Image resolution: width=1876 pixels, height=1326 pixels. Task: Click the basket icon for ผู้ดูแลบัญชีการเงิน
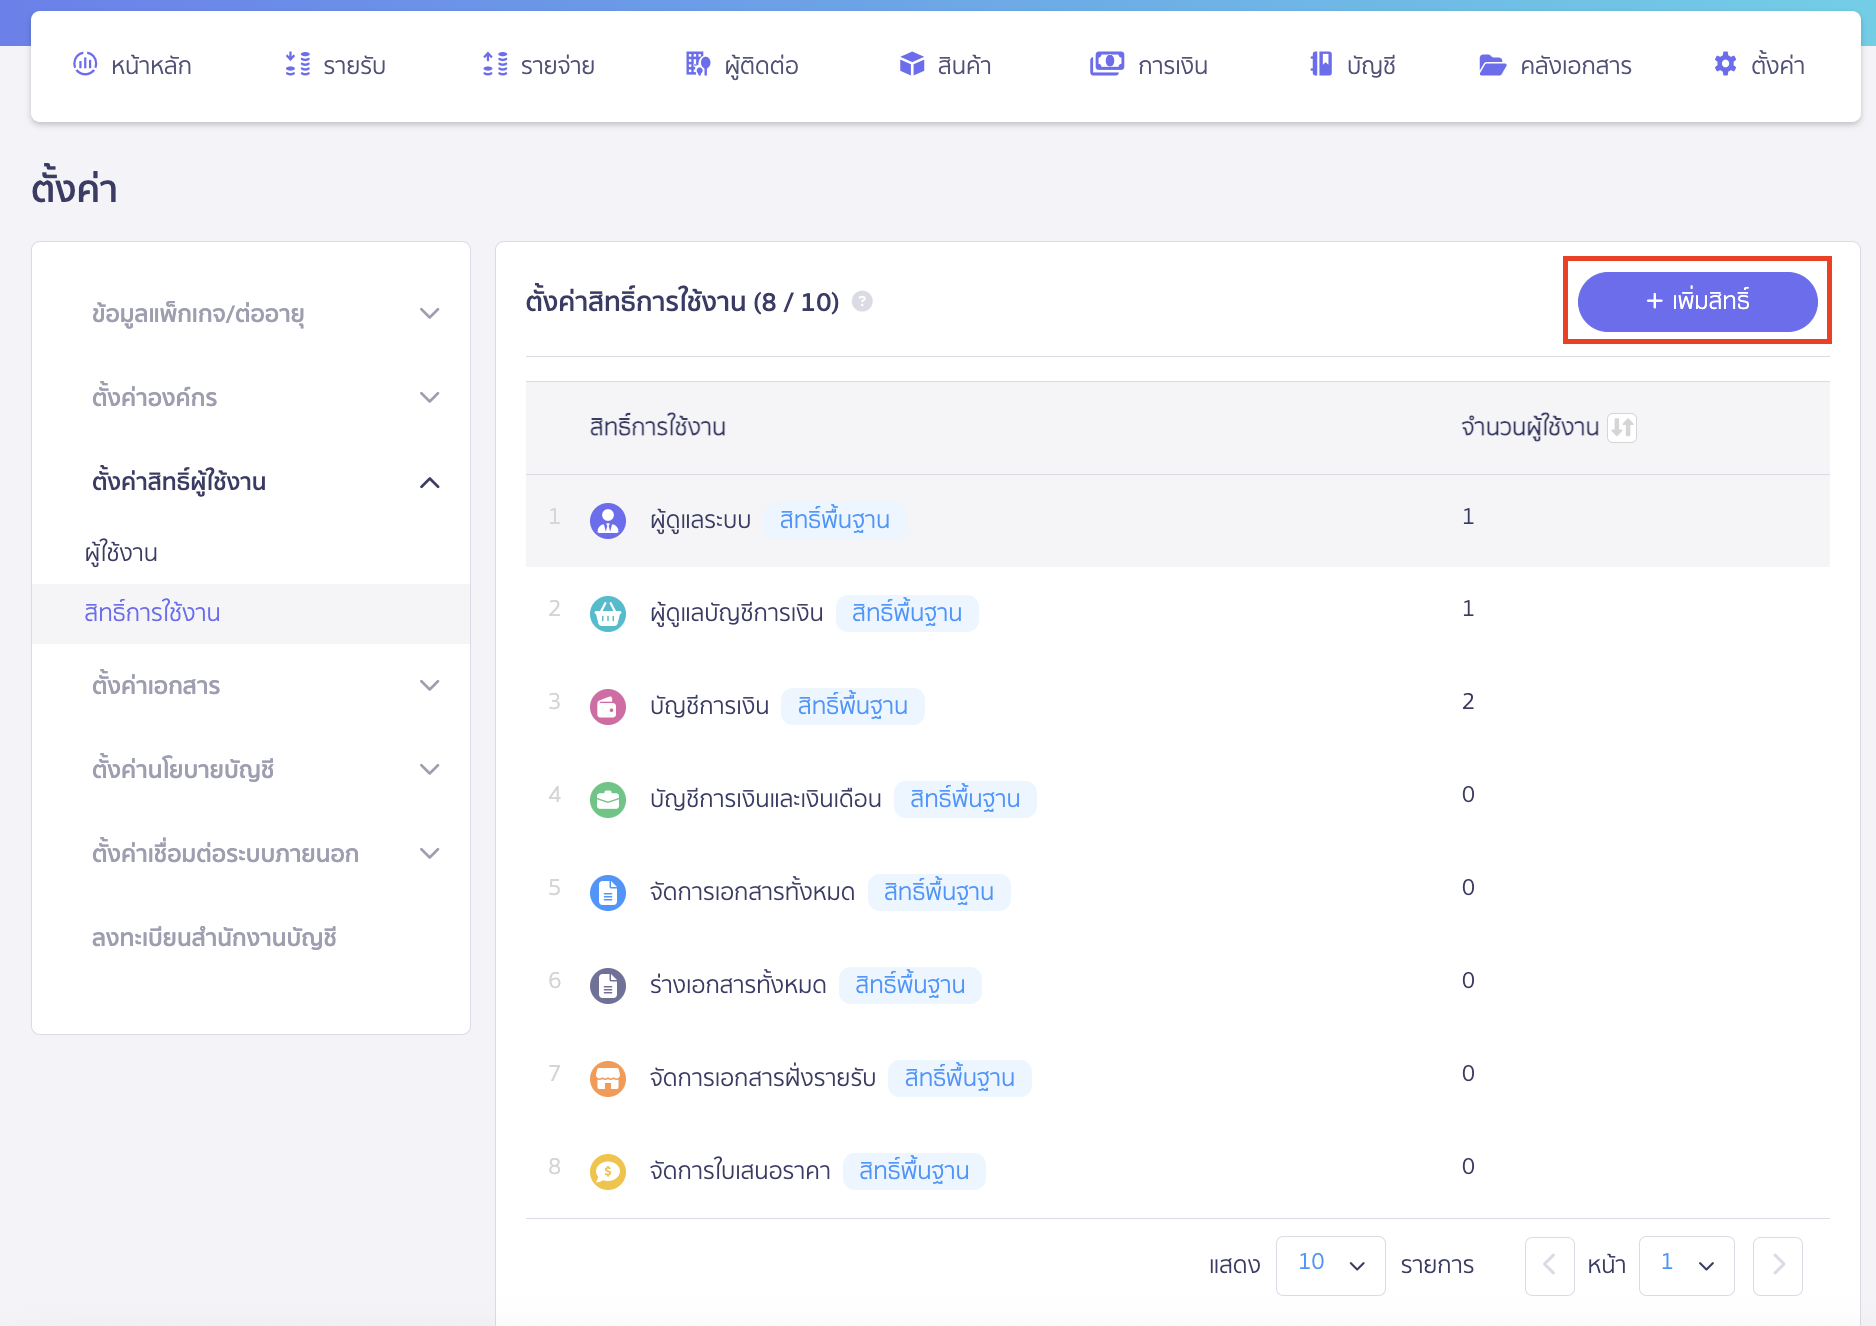coord(607,613)
